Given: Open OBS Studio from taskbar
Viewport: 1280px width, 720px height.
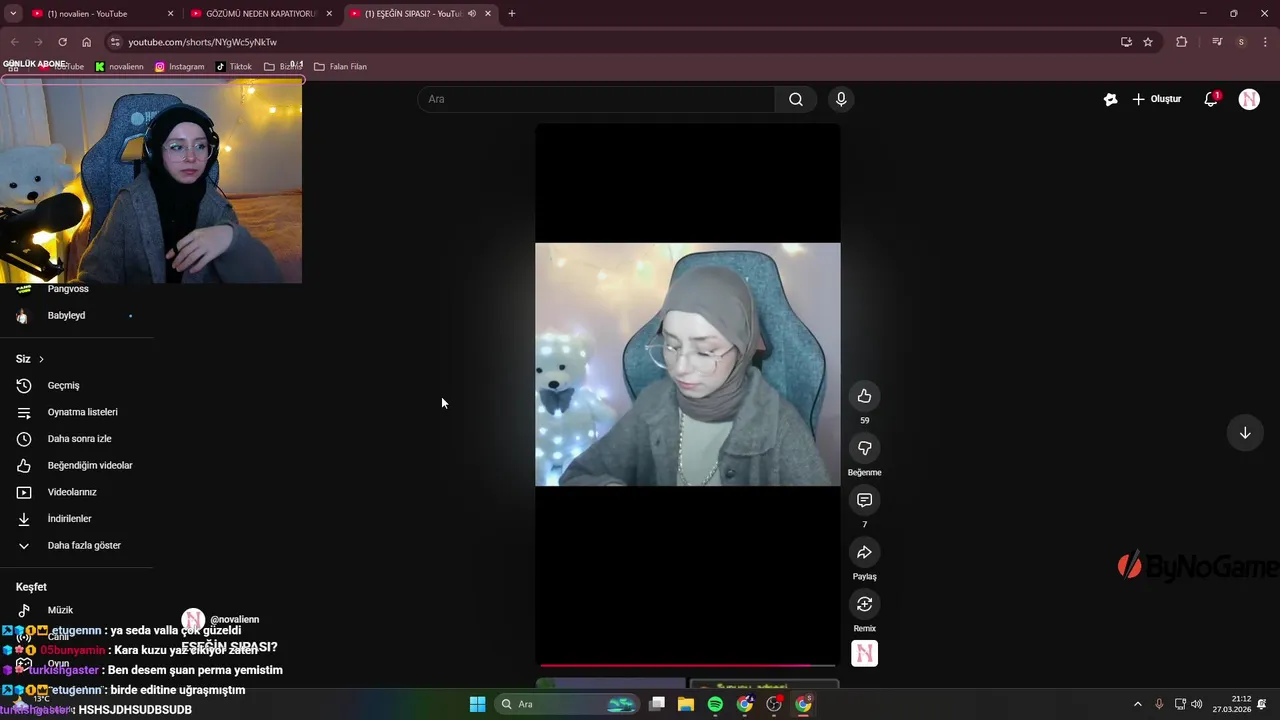Looking at the screenshot, I should (x=774, y=704).
